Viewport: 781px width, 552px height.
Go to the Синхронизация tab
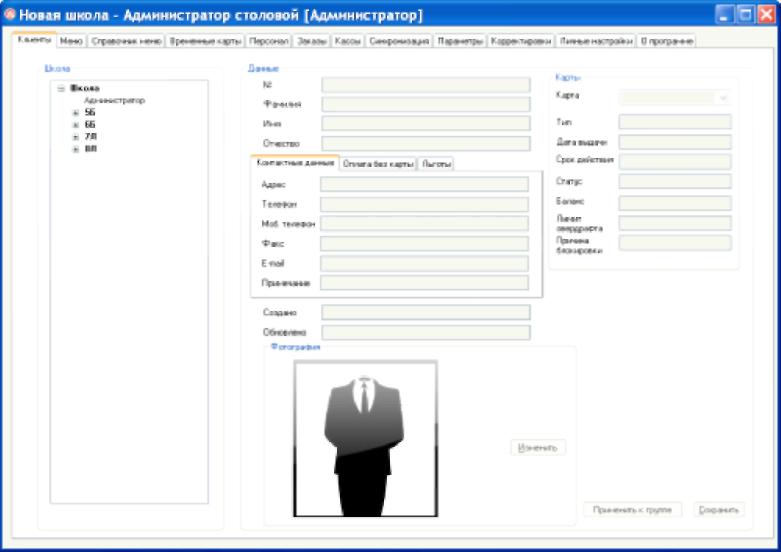[x=399, y=41]
